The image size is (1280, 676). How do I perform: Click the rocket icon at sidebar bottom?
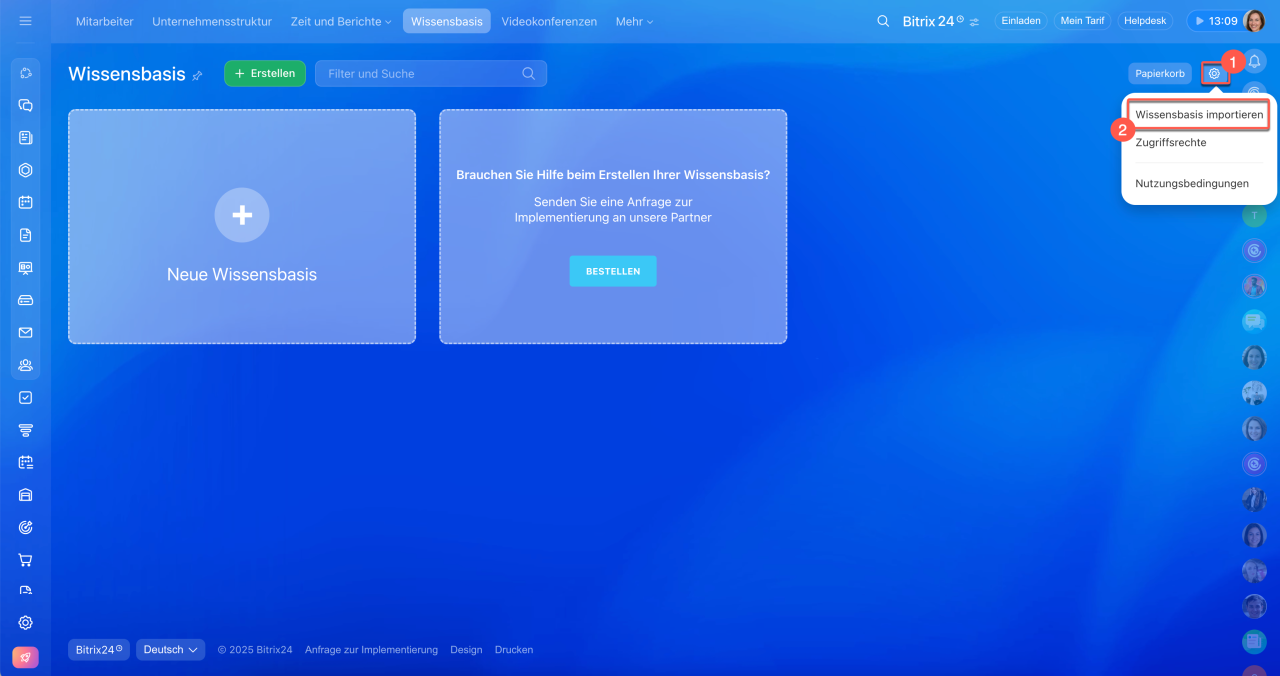click(x=26, y=658)
